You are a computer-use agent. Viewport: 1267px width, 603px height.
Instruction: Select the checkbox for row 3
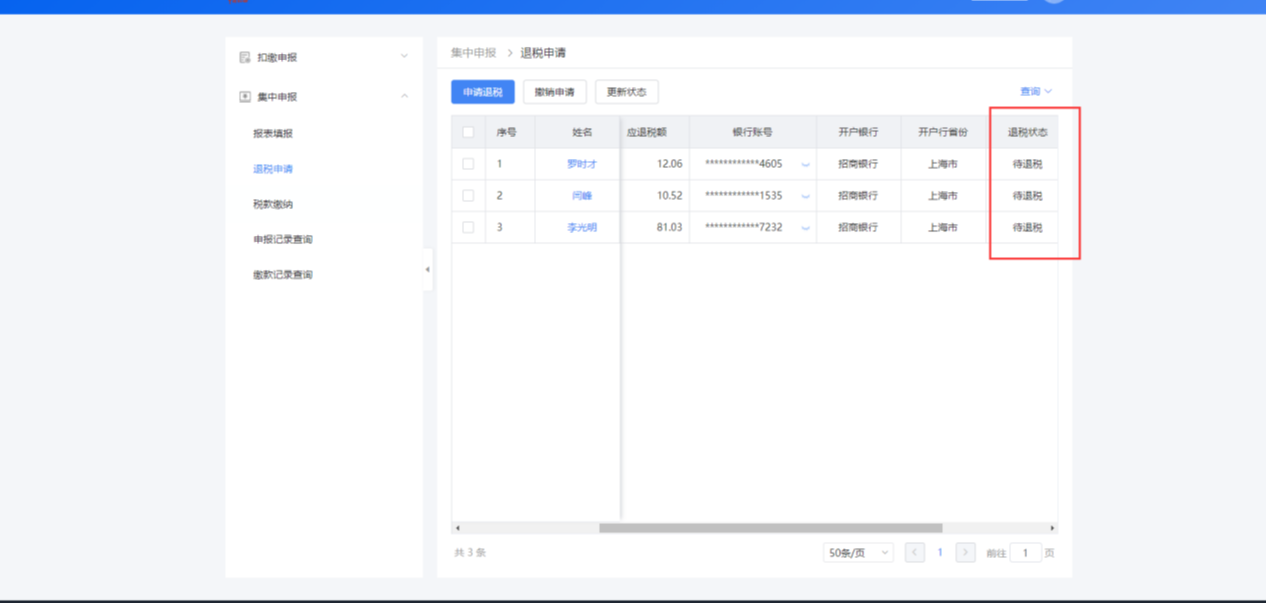pos(468,228)
